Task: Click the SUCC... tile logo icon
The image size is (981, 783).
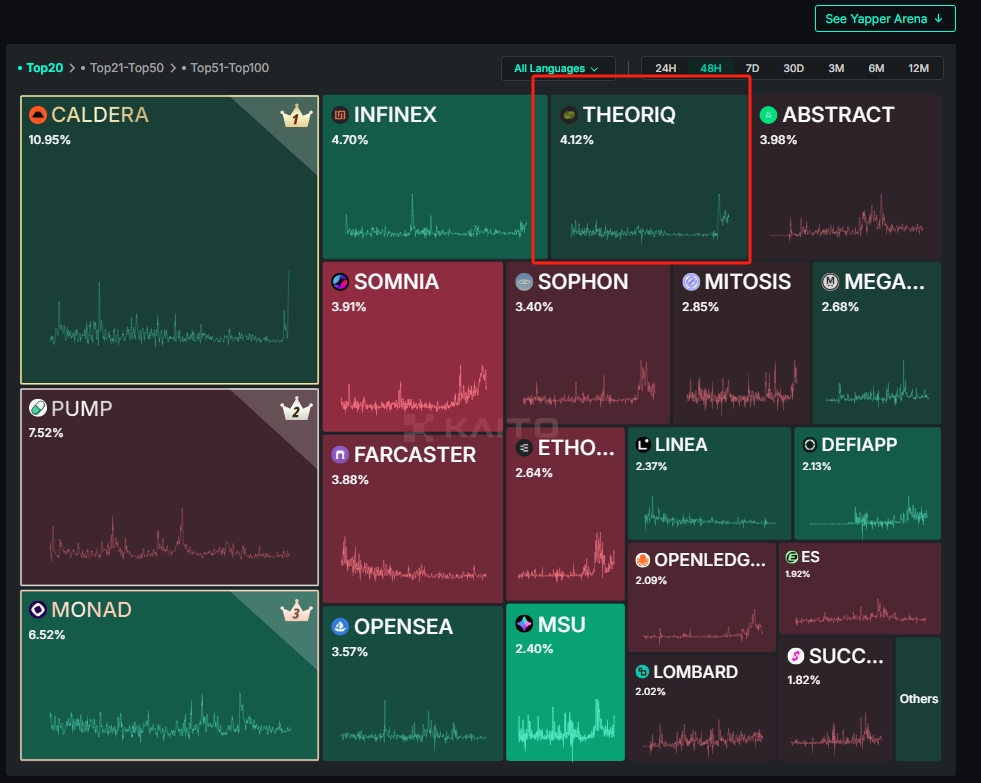Action: tap(795, 656)
